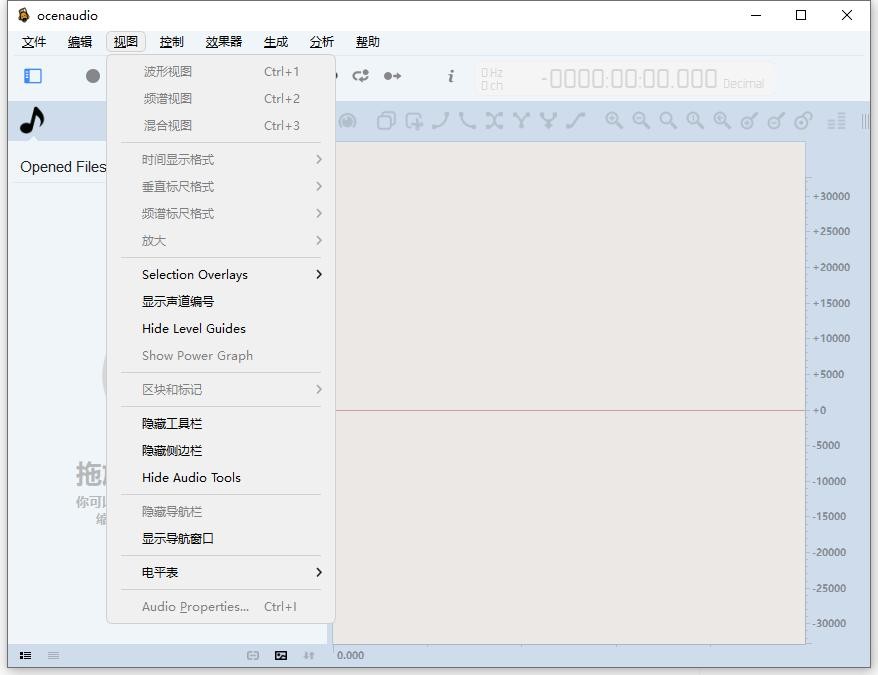This screenshot has height=675, width=878.
Task: Open the 编辑 menu
Action: [x=80, y=42]
